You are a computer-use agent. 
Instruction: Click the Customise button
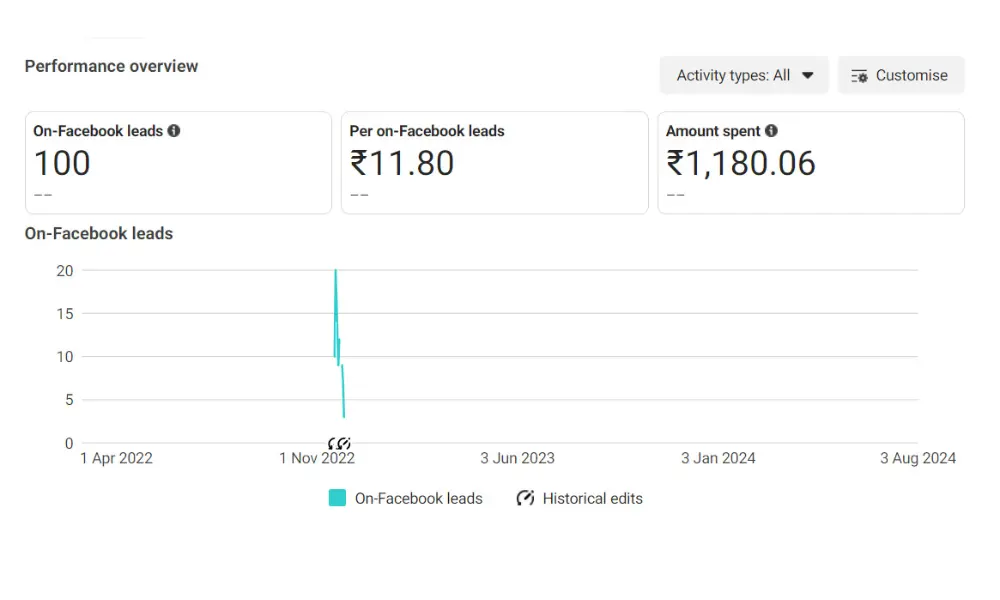[901, 75]
